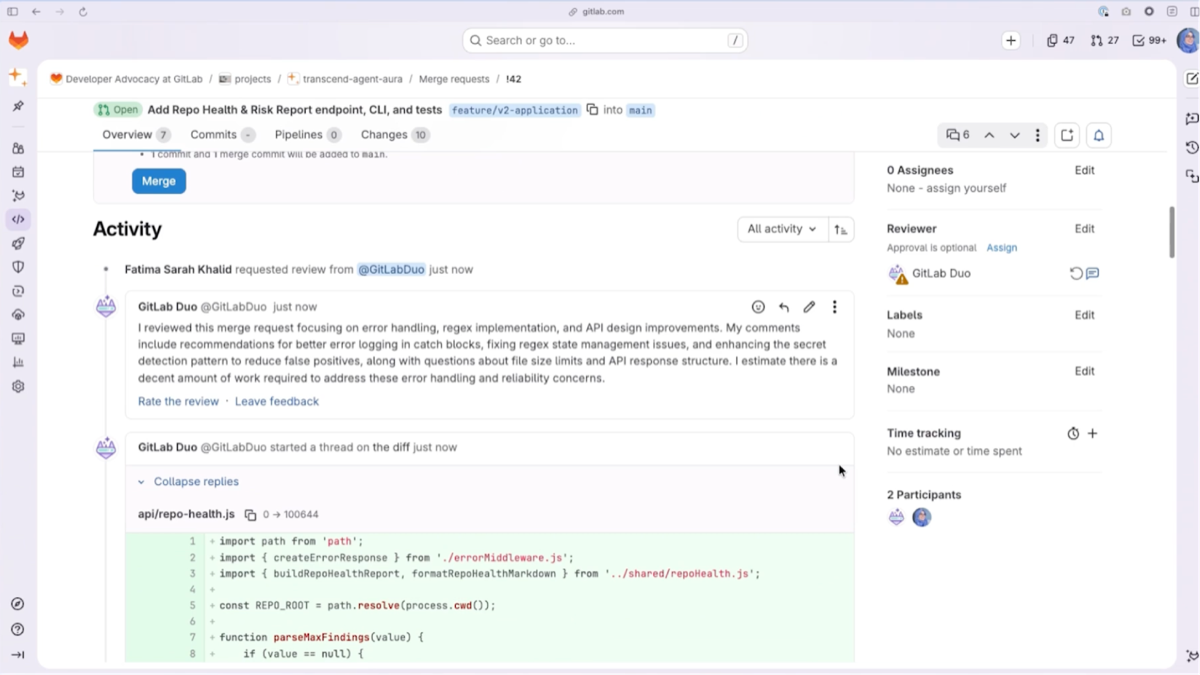The width and height of the screenshot is (1200, 675).
Task: Open the user avatar menu
Action: pos(1187,40)
